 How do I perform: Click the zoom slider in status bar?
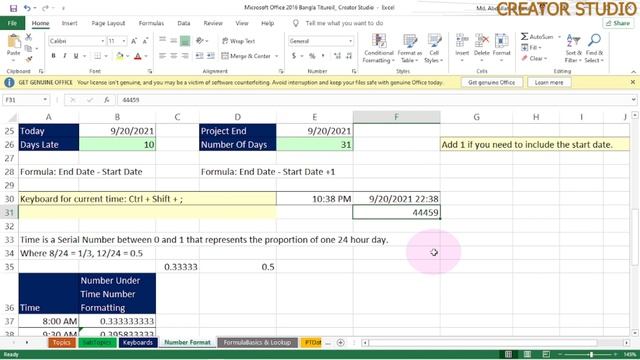(x=591, y=354)
